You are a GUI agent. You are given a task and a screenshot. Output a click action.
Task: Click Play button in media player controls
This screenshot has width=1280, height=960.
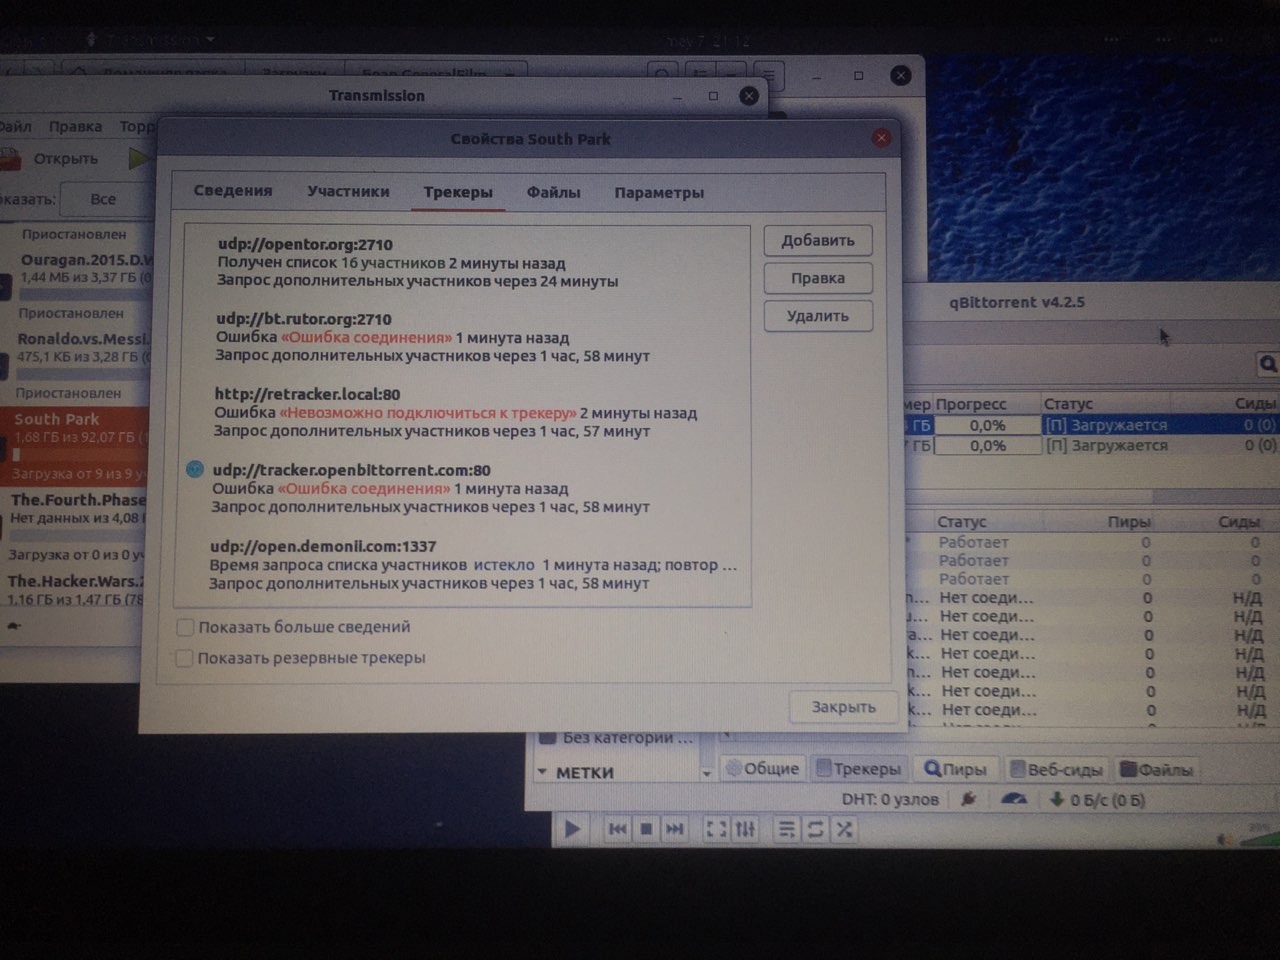pos(572,829)
